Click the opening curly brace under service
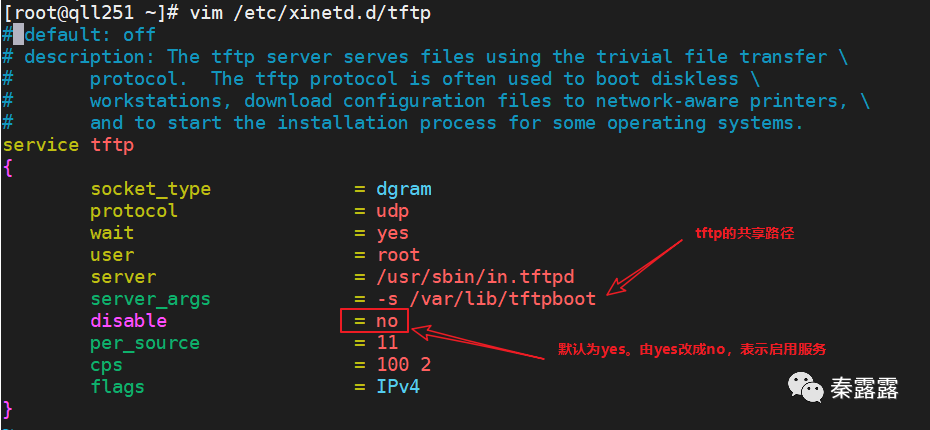Viewport: 930px width, 430px height. coord(8,168)
